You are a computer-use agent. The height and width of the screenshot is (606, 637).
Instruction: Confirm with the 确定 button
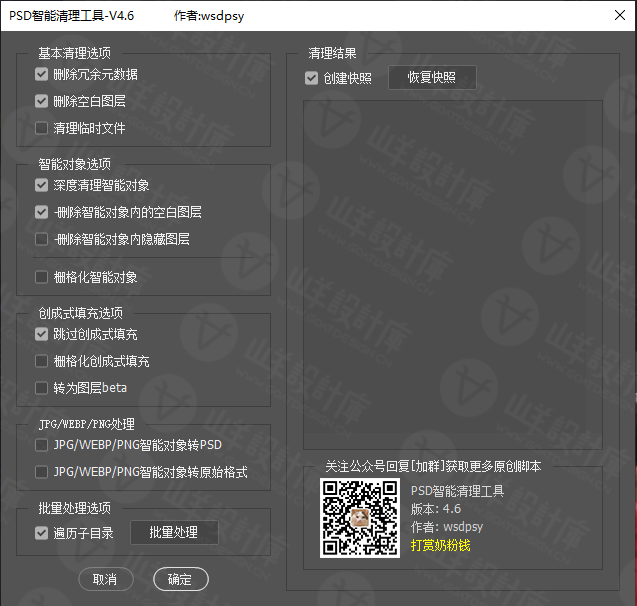click(x=181, y=579)
